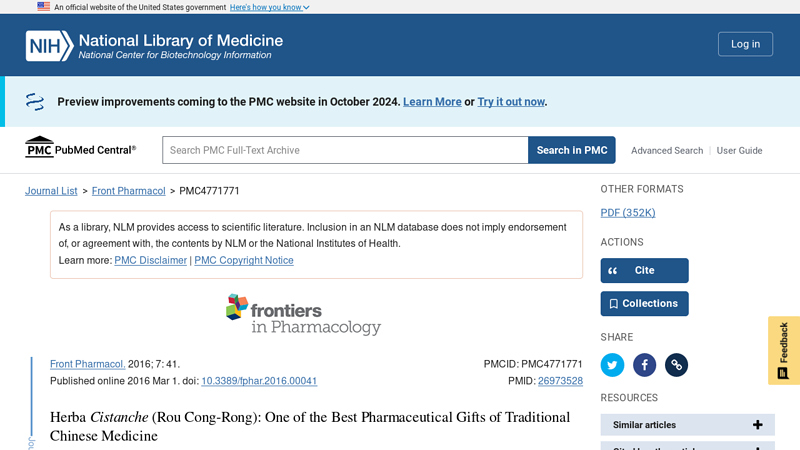Click the PMC preview banner icon

pos(35,102)
